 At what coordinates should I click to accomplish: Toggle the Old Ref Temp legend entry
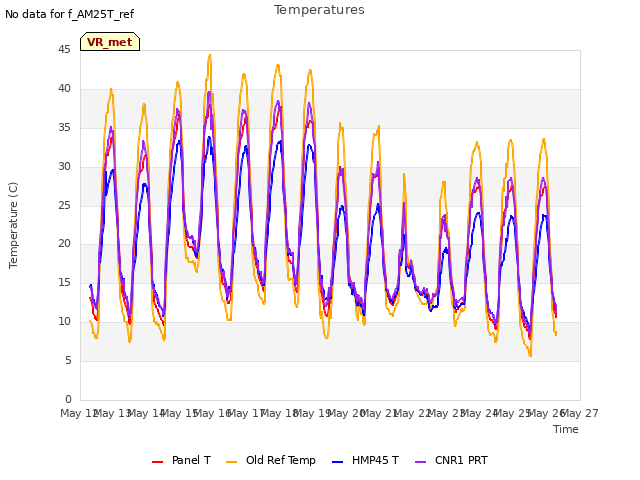pyautogui.click(x=271, y=460)
